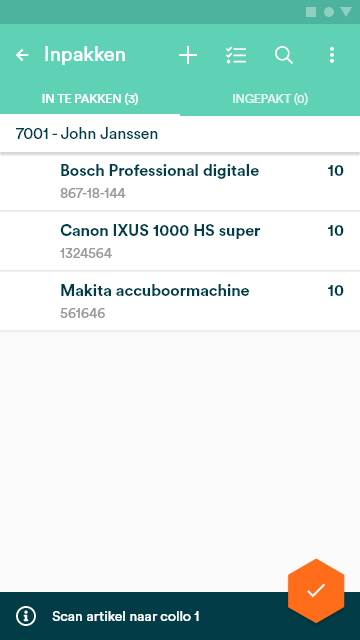Viewport: 360px width, 640px height.
Task: Tap quantity 10 of Makita accuboormachine
Action: point(336,291)
